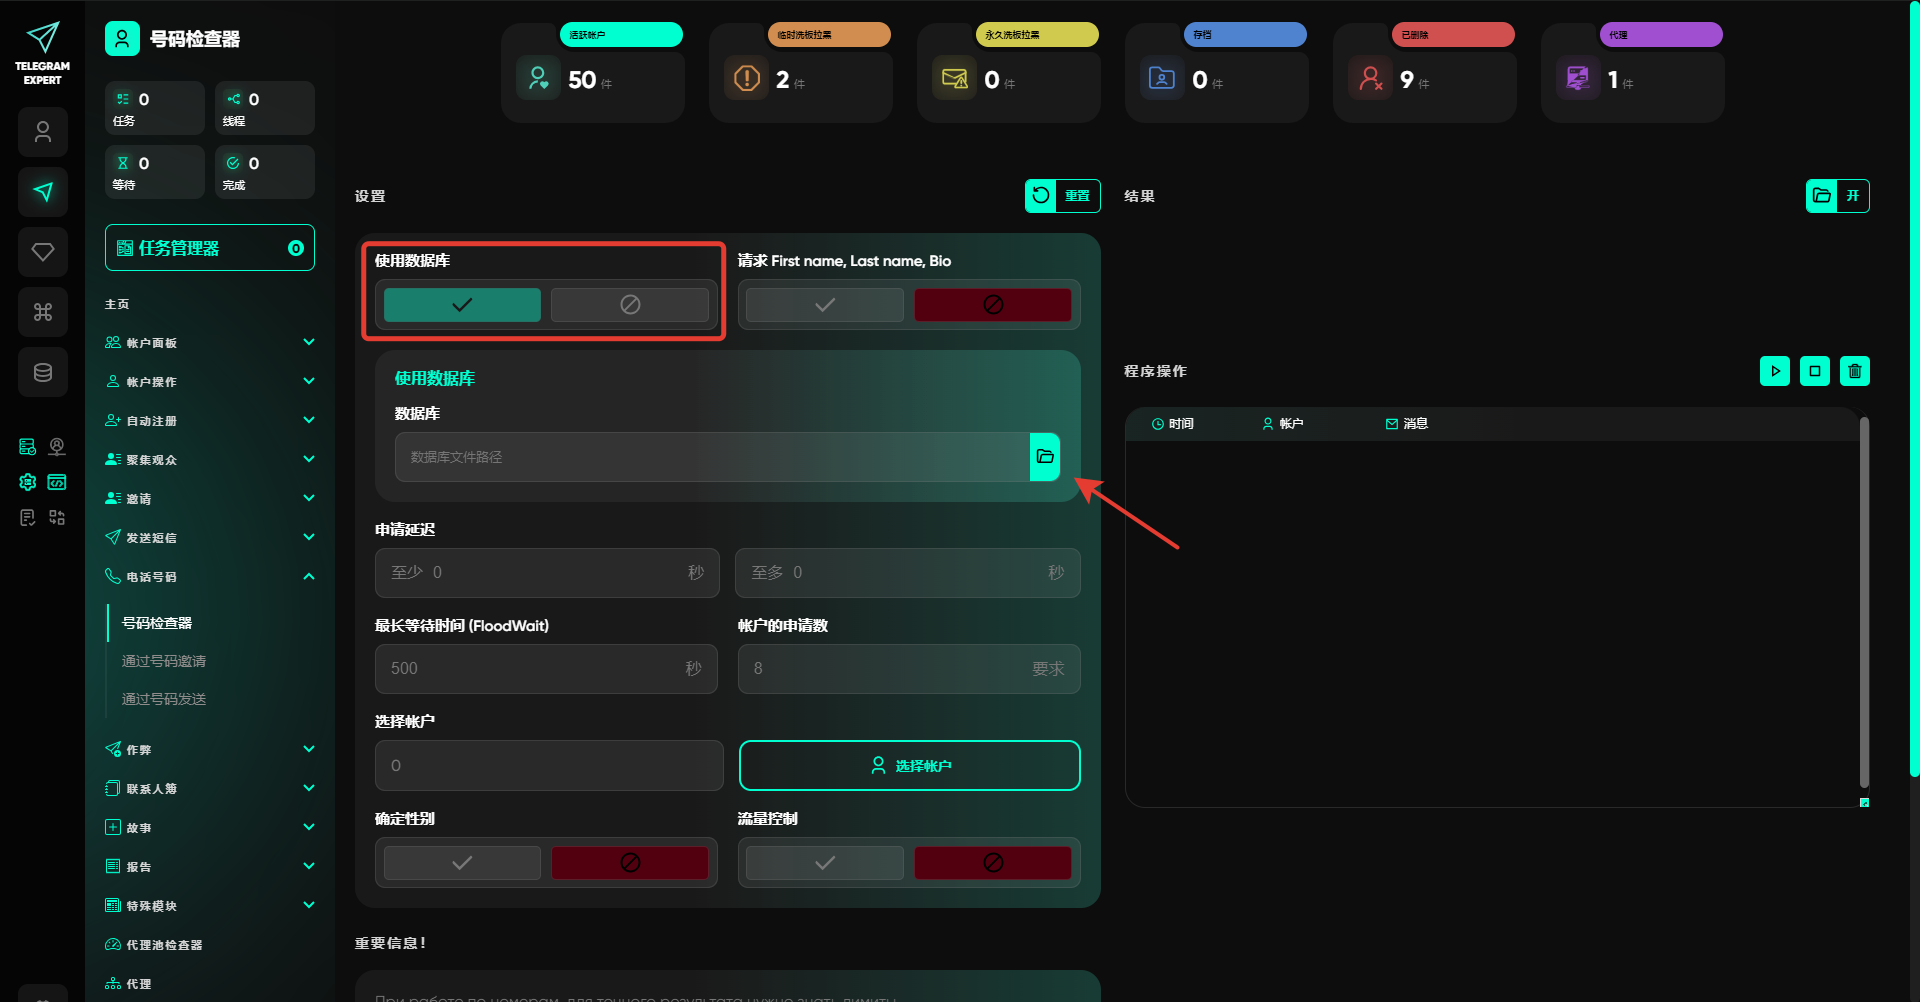Expand the 自动注册 sidebar section

[x=210, y=421]
